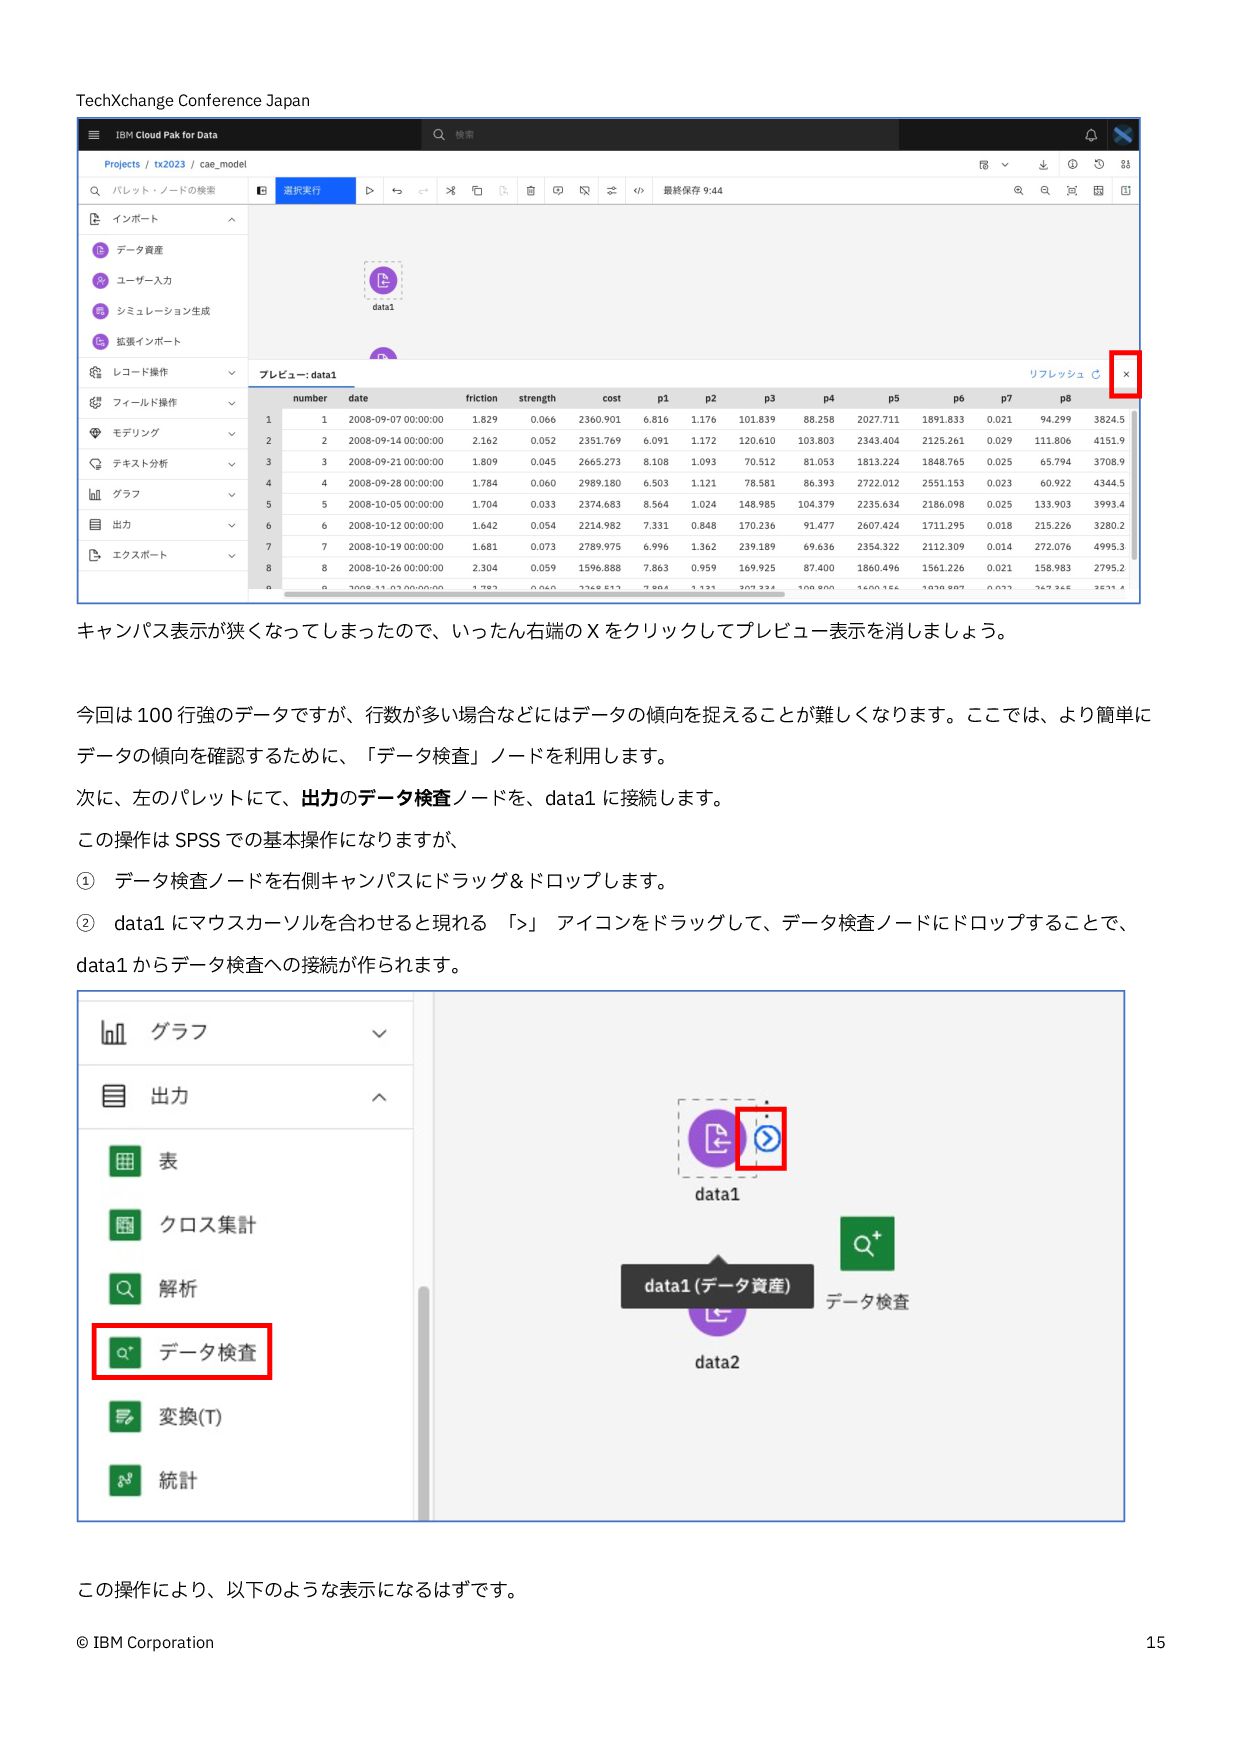Viewport: 1240px width, 1754px height.
Task: Click the cut (scissors) icon
Action: point(451,191)
